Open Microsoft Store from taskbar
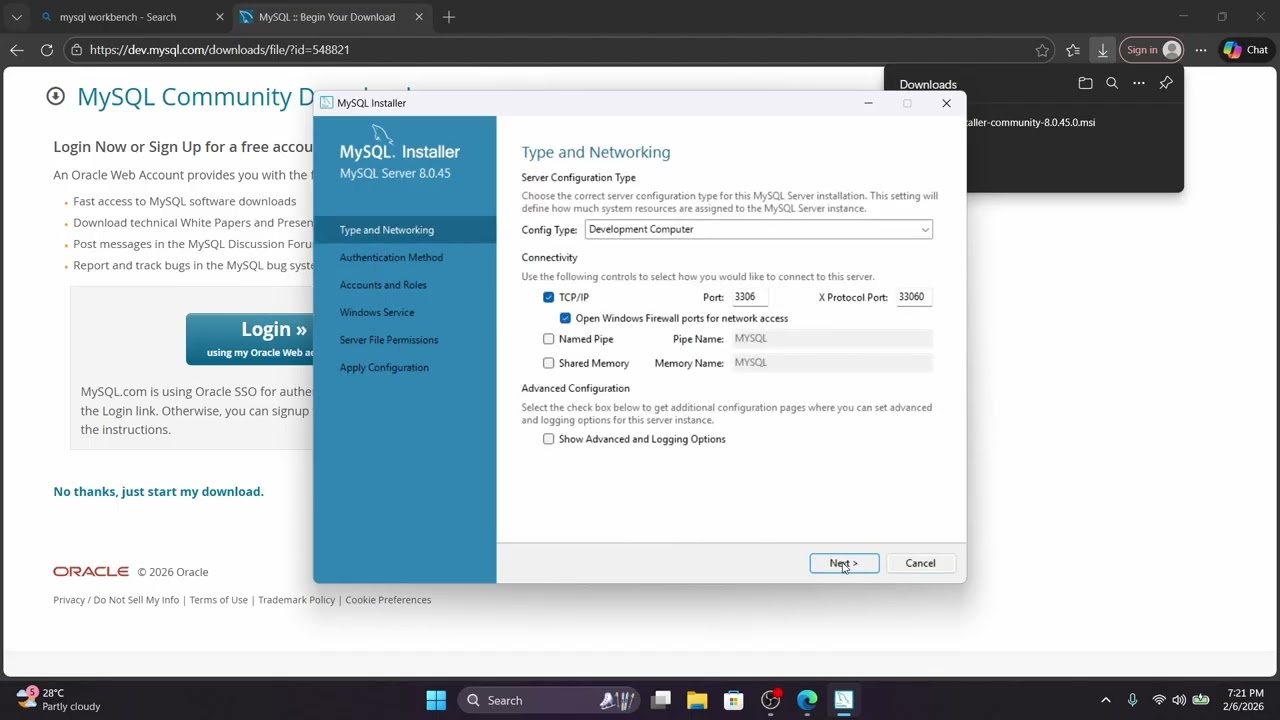 click(734, 700)
